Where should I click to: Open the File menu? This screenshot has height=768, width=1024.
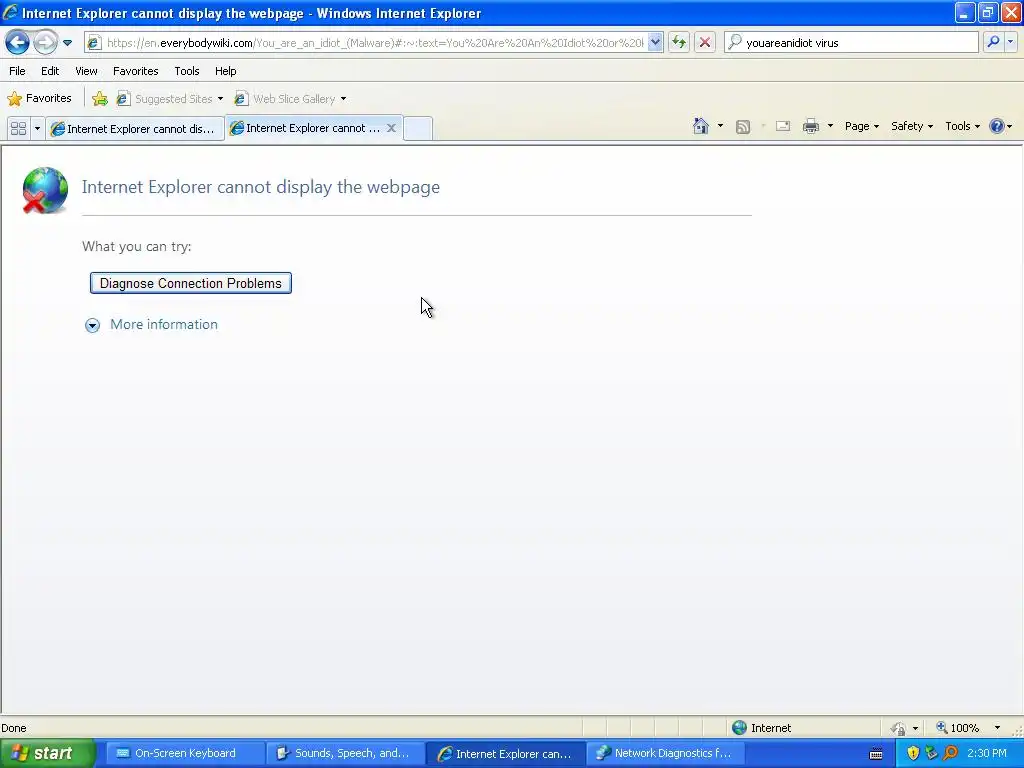17,71
